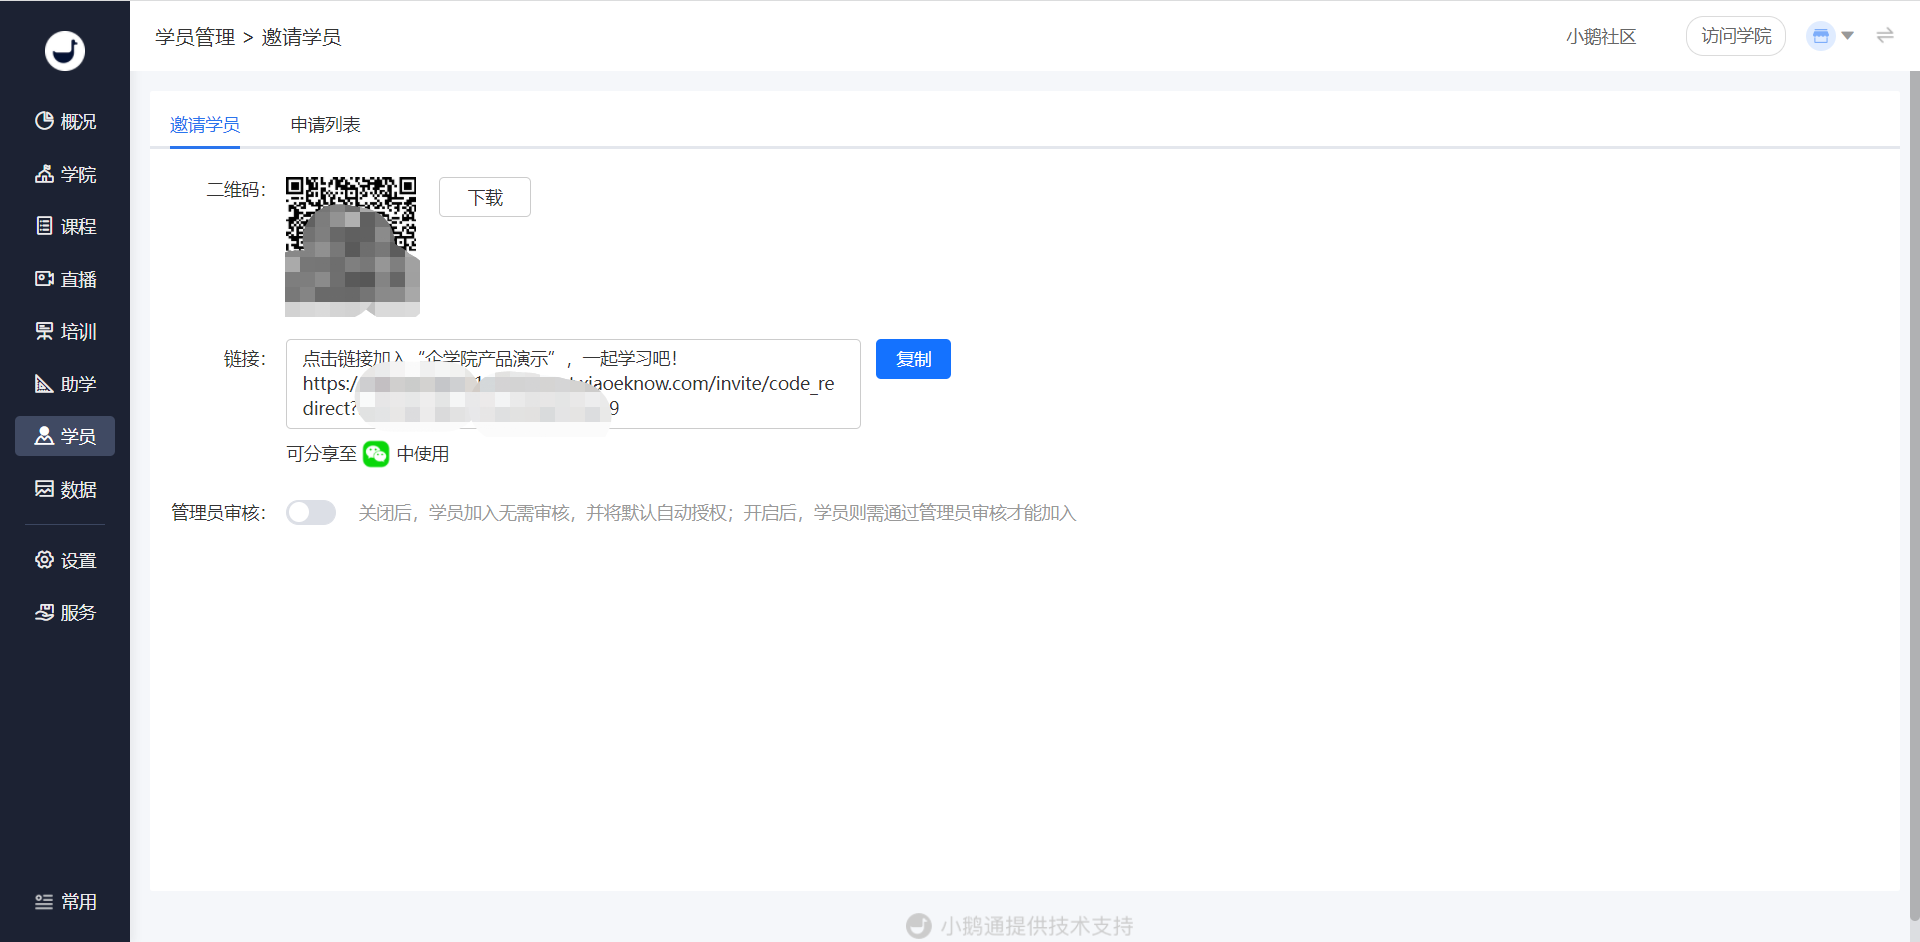
Task: Open the 课程 courses section
Action: [65, 226]
